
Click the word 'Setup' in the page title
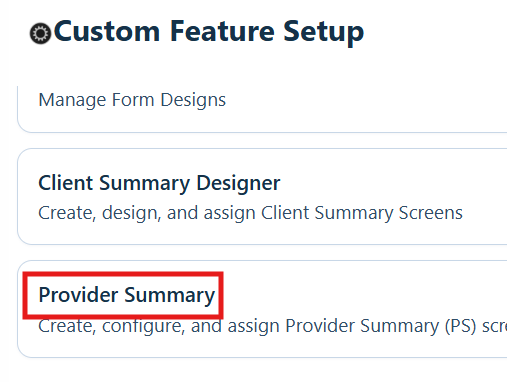tap(323, 32)
